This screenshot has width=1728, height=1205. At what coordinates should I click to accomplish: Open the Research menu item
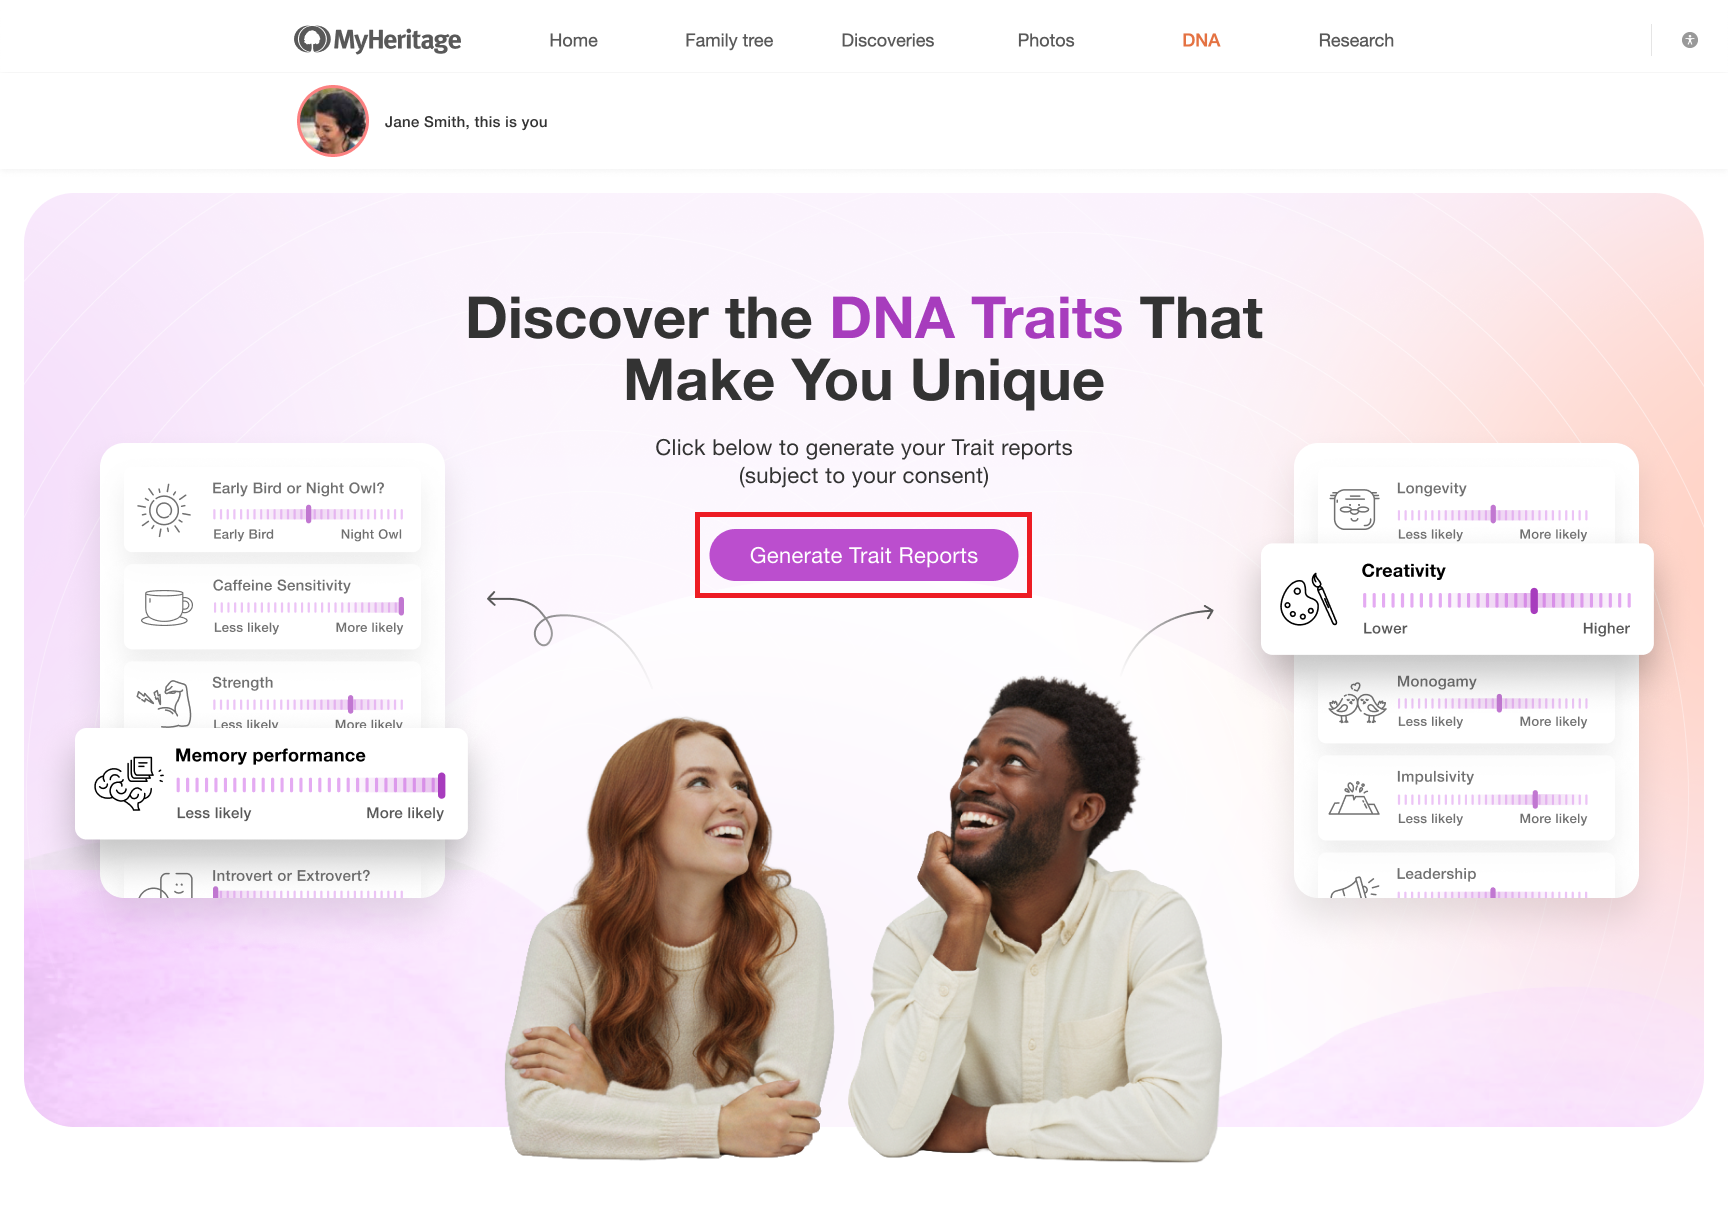click(1356, 40)
